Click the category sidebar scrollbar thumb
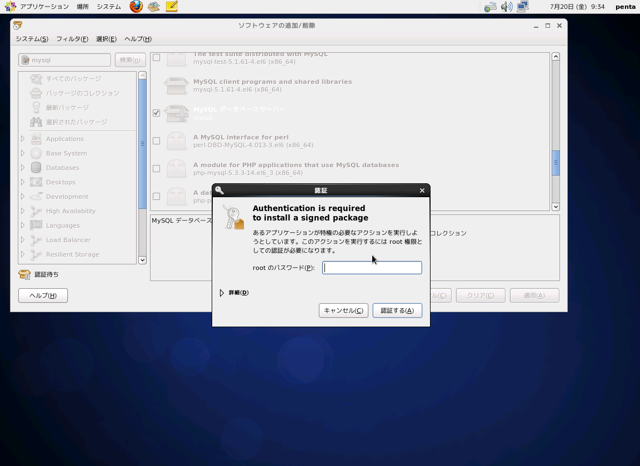 (x=142, y=144)
